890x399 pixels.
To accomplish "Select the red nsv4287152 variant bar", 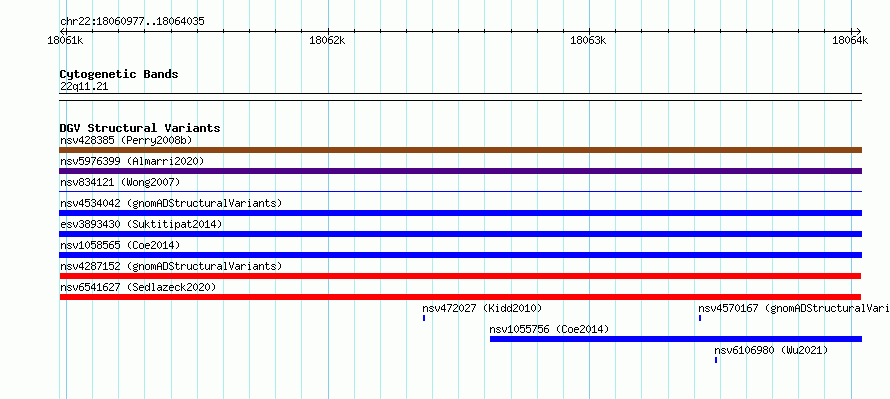I will [460, 276].
